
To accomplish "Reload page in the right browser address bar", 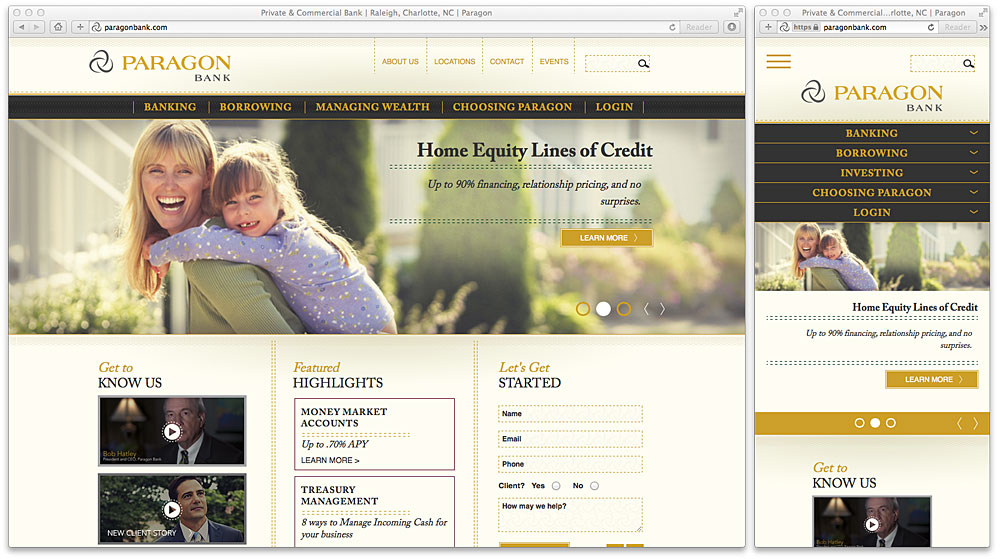I will coord(930,27).
